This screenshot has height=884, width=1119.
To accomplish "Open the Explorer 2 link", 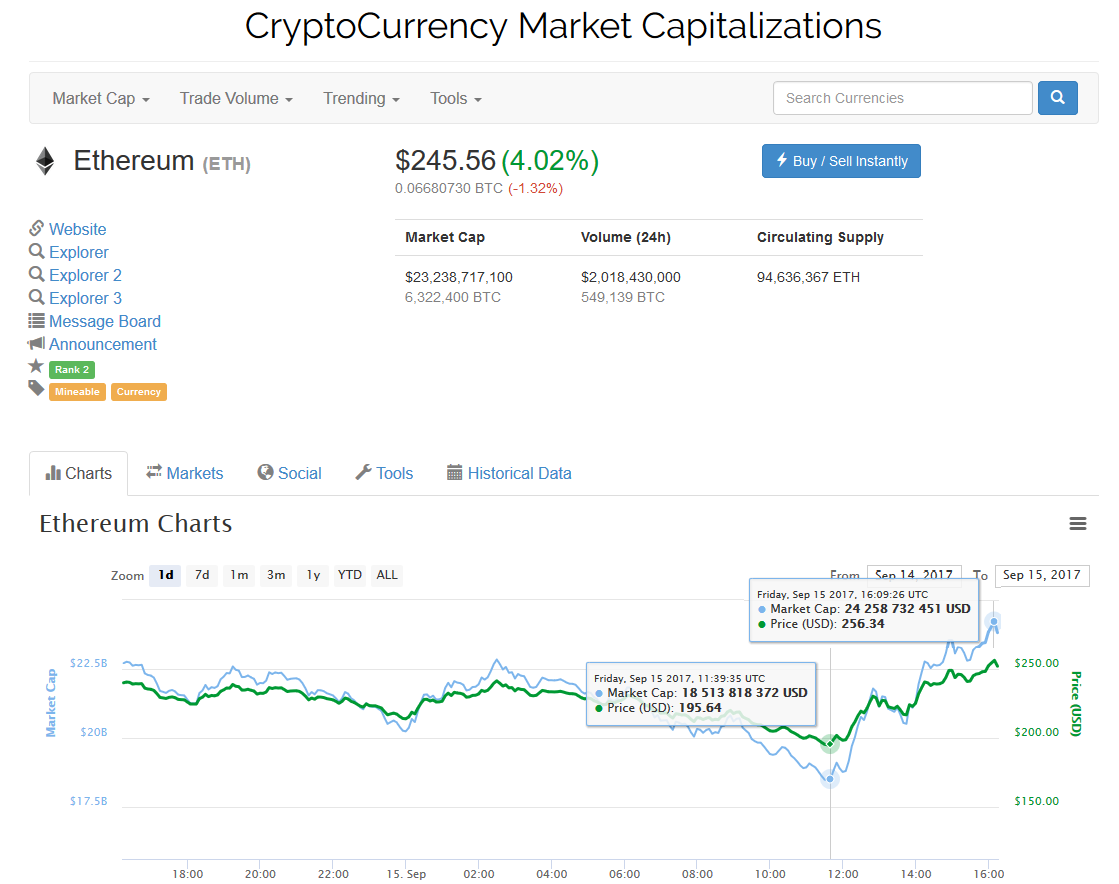I will pyautogui.click(x=85, y=275).
